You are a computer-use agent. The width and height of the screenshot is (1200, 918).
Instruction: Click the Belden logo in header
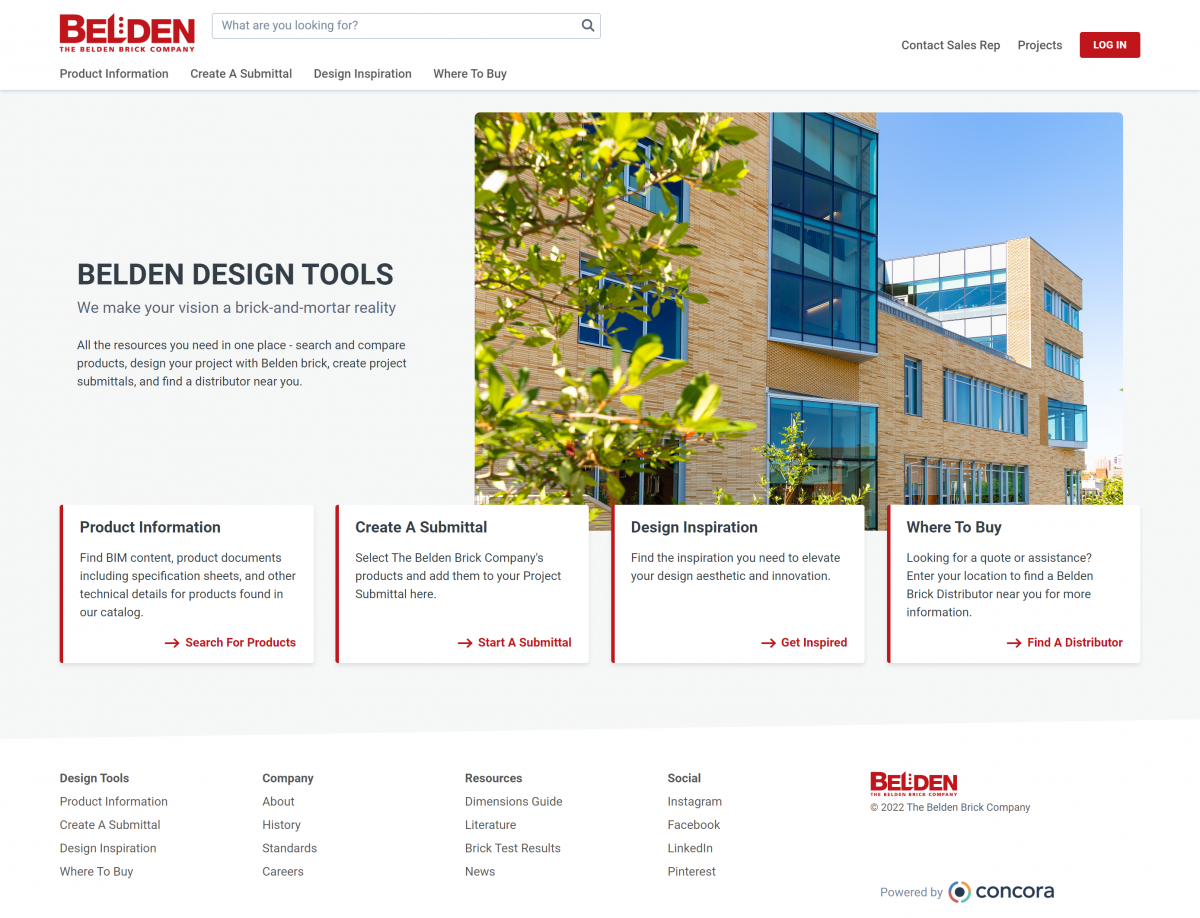[127, 33]
